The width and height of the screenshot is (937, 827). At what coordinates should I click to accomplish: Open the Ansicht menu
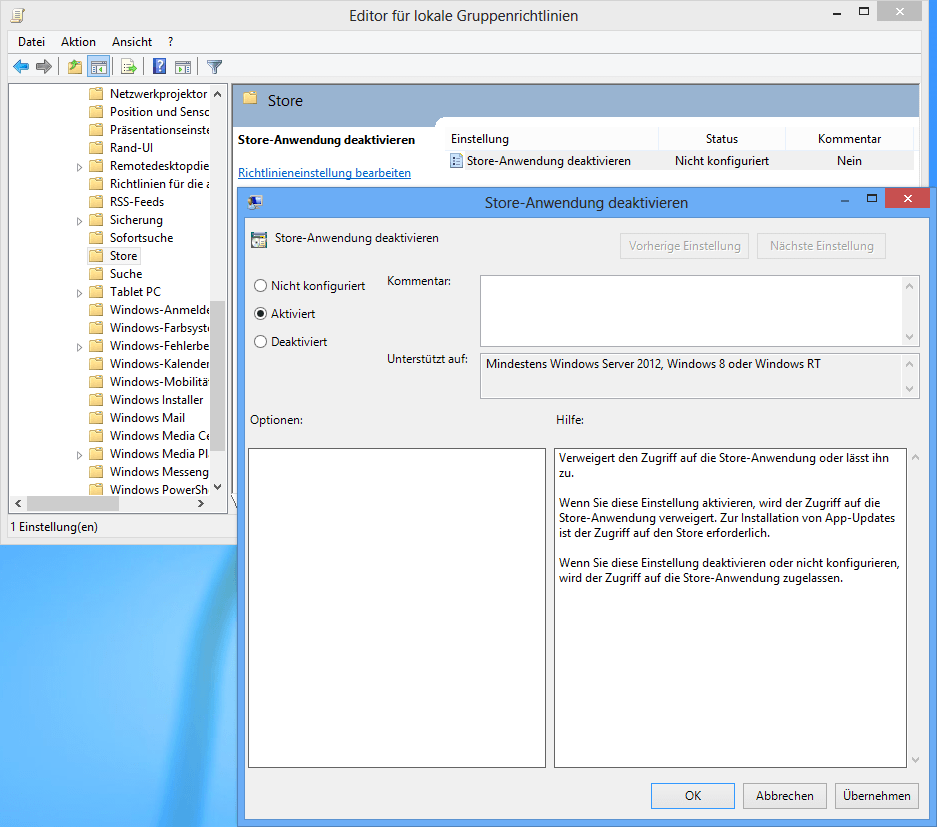[x=132, y=42]
